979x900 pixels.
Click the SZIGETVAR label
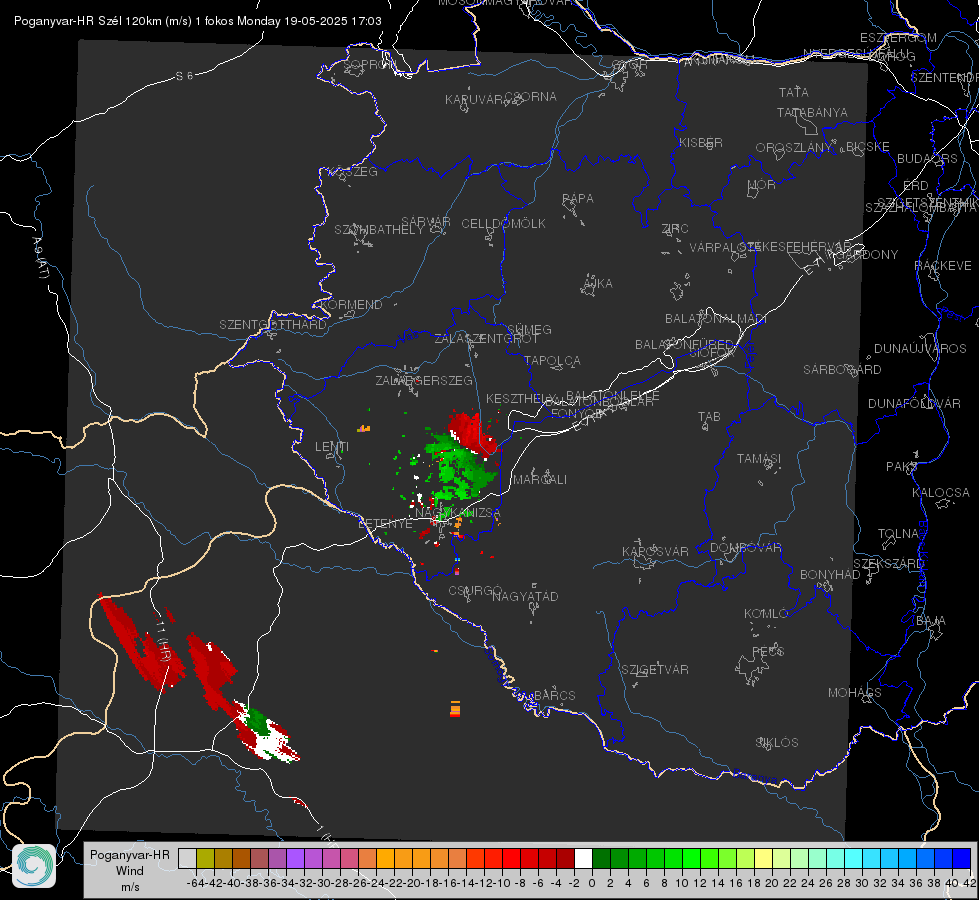[x=654, y=670]
